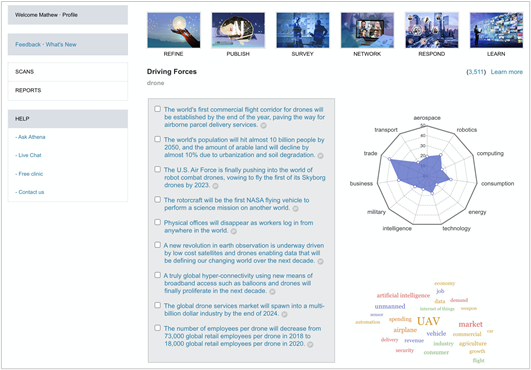The height and width of the screenshot is (370, 531).
Task: Click info circle after Skyborg drones forecast
Action: [215, 186]
